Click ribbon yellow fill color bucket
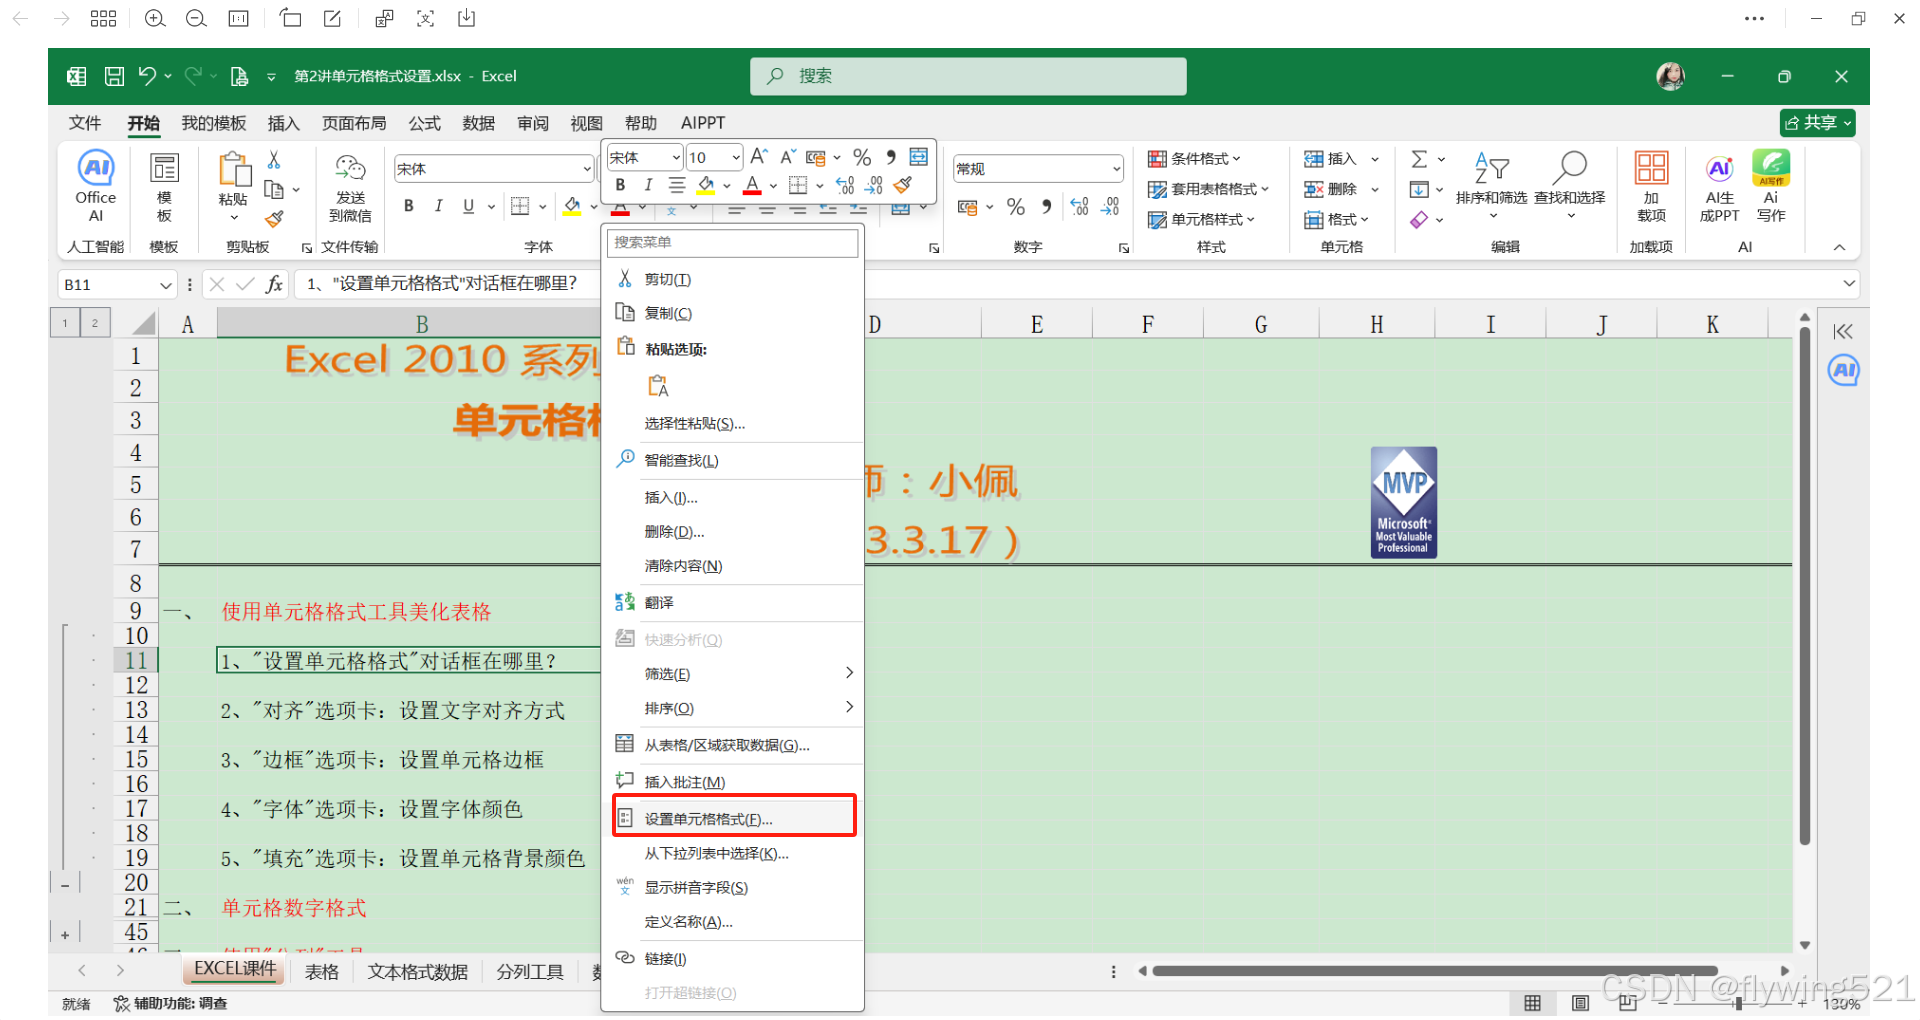 (x=572, y=206)
